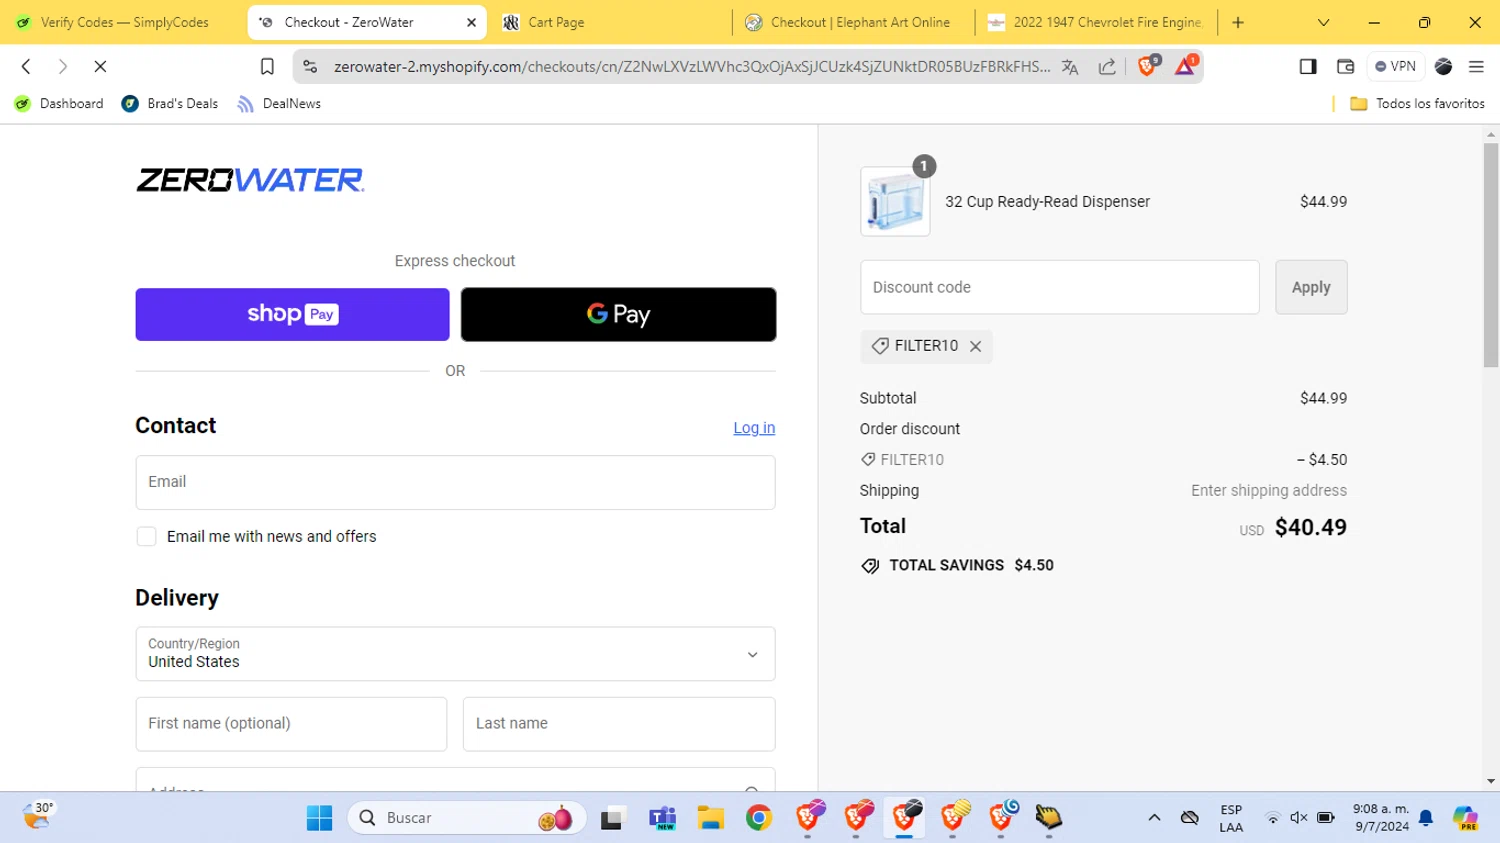Focus the Discount code field

(1060, 287)
